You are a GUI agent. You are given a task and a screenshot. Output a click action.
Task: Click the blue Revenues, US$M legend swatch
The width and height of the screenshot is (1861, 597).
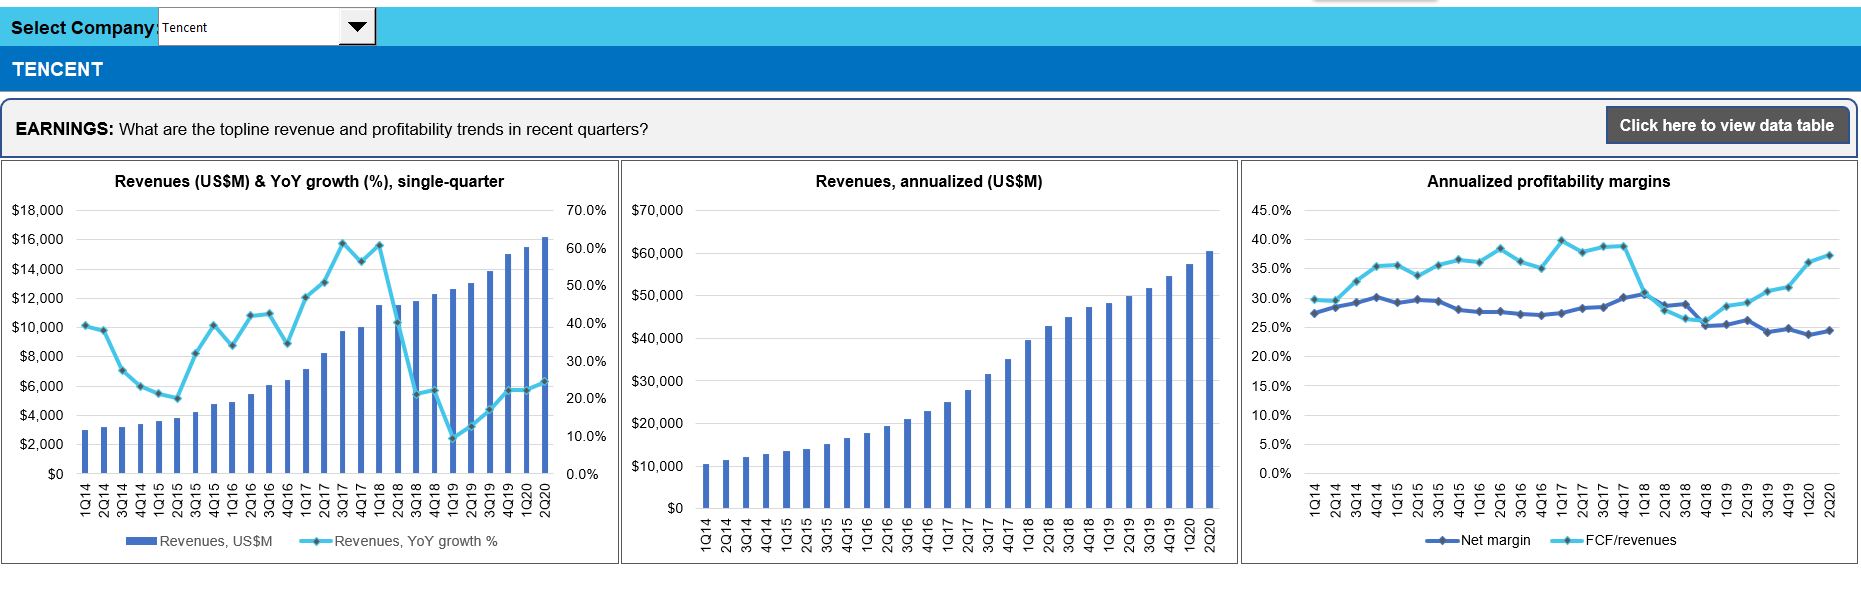click(x=141, y=541)
